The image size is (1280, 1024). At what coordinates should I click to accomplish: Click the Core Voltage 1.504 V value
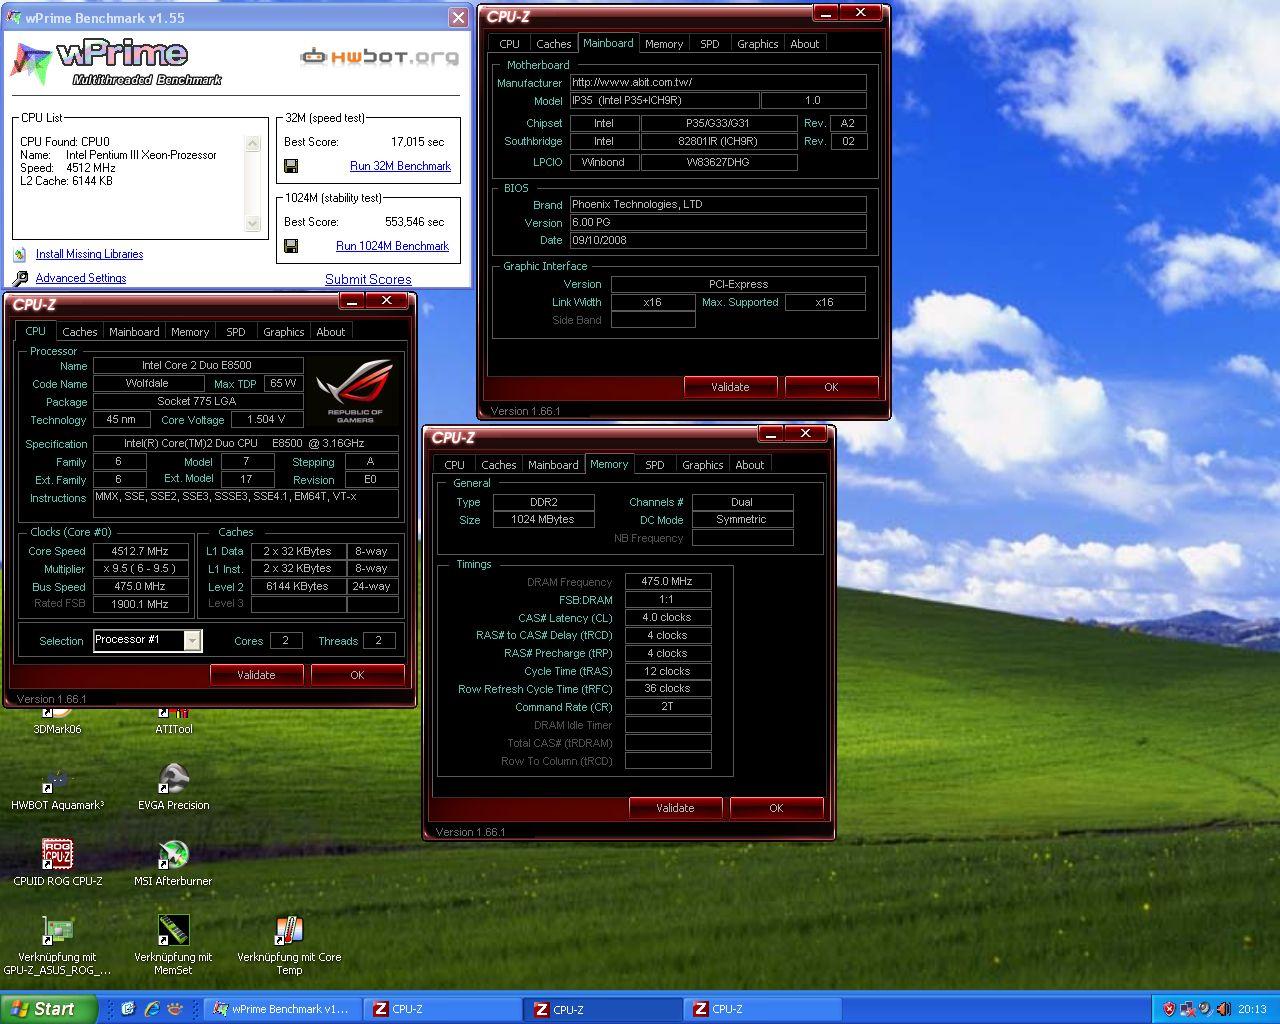click(x=266, y=420)
